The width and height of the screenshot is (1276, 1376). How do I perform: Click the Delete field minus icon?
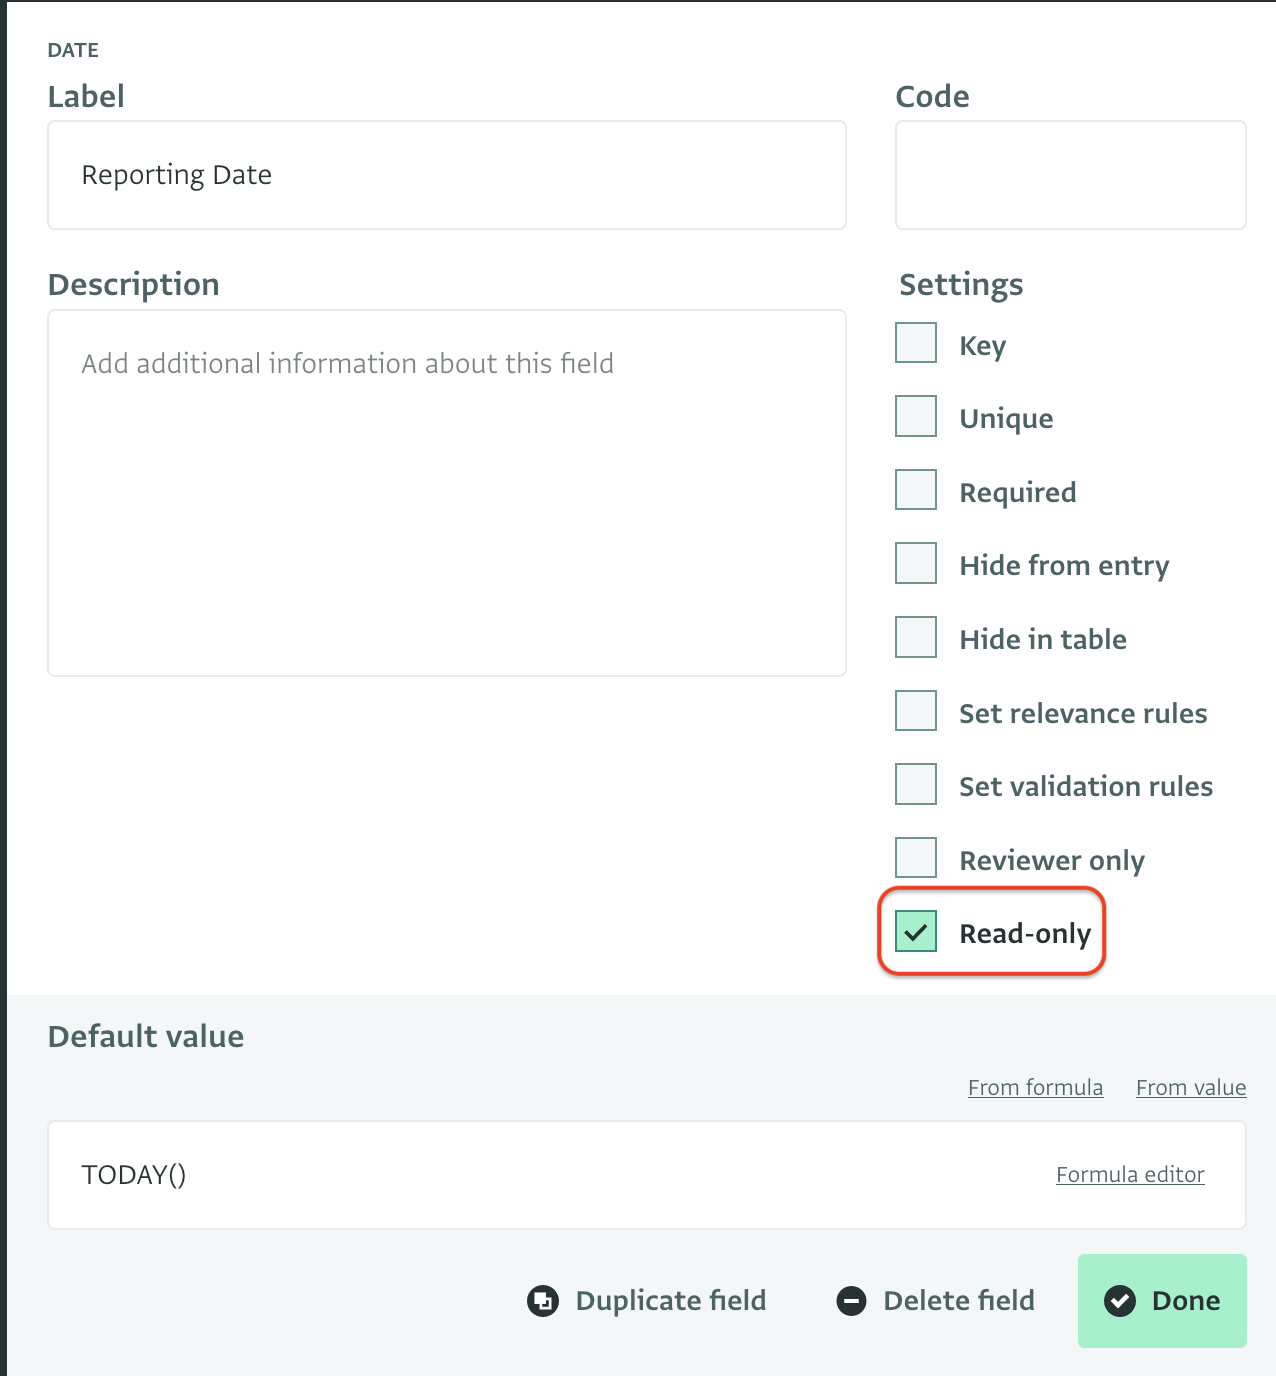[851, 1301]
